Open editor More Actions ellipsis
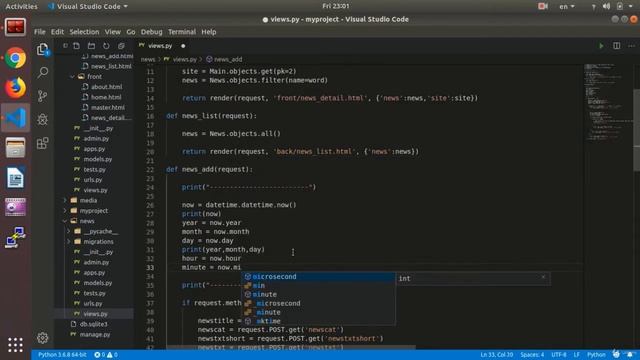 pos(631,46)
